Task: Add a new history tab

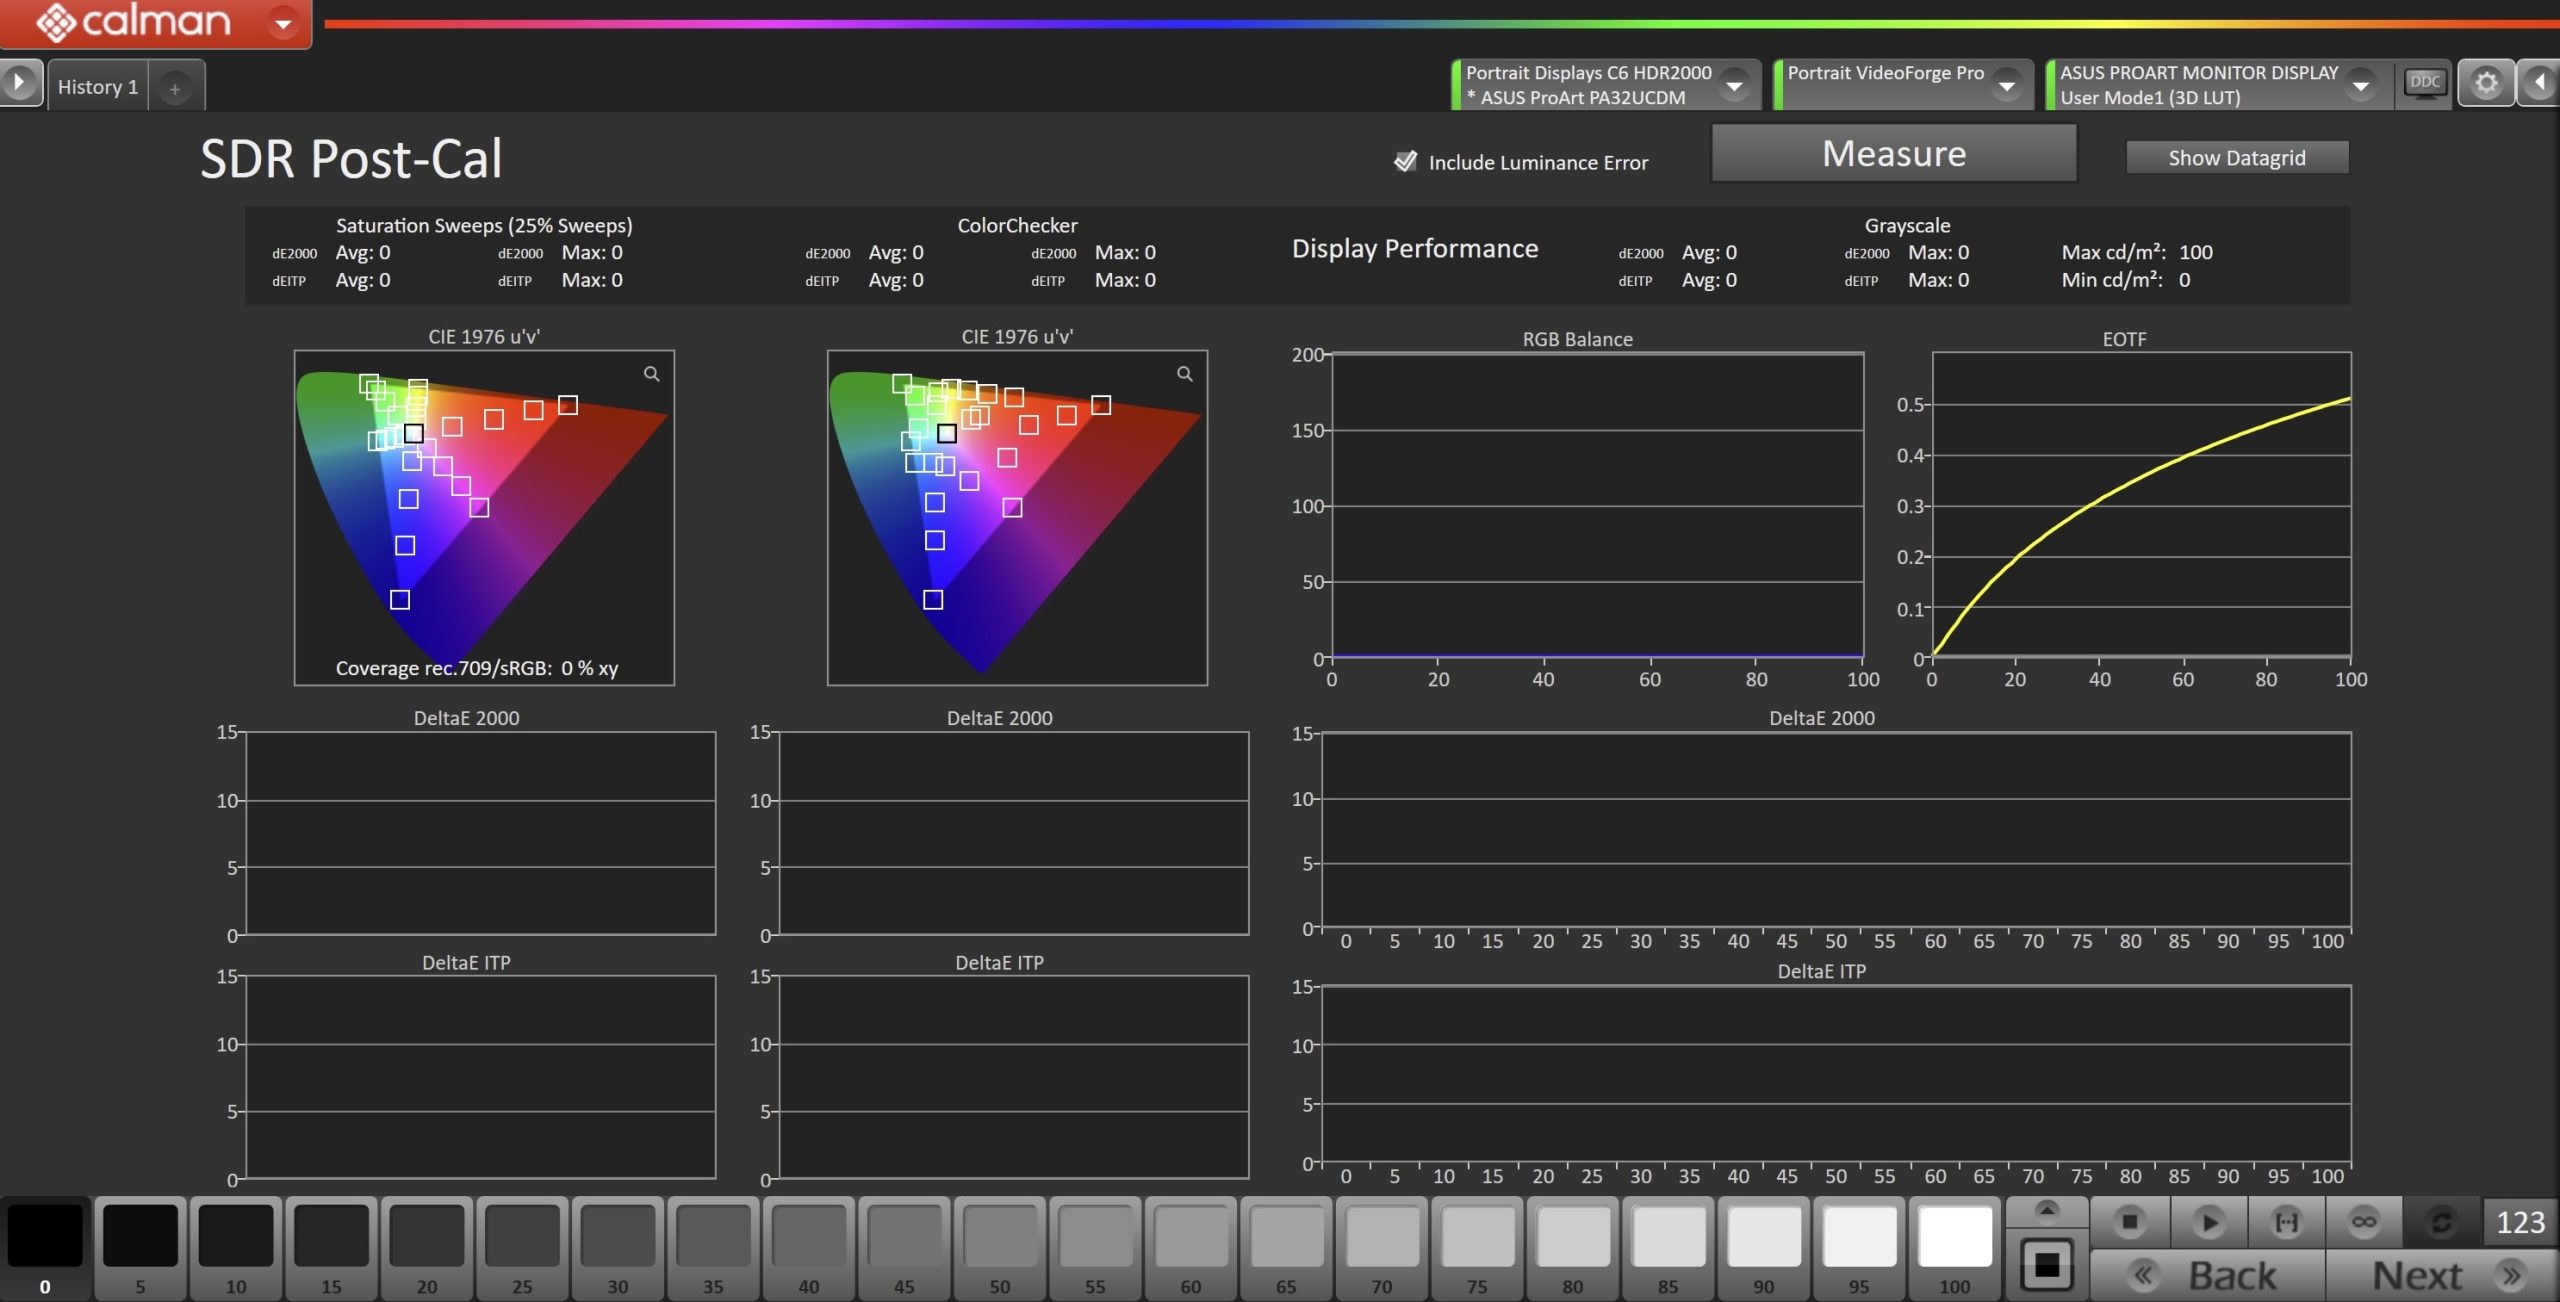Action: 175,89
